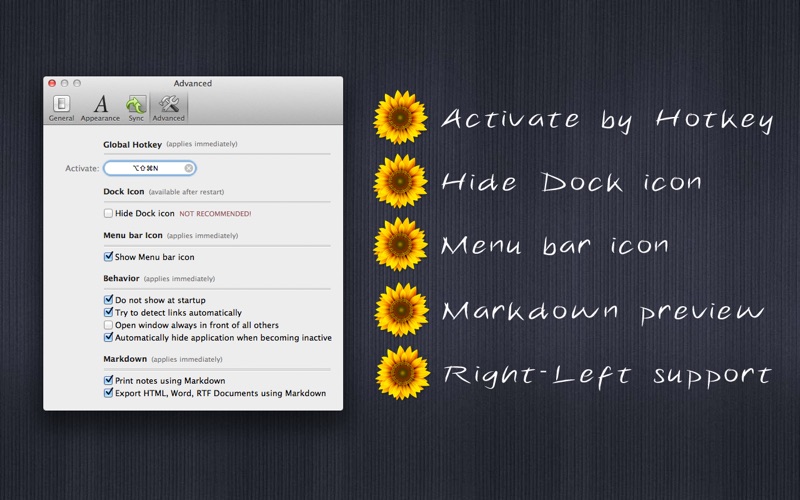Viewport: 800px width, 500px height.
Task: Toggle Automatically hide application when becoming inactive
Action: click(108, 337)
